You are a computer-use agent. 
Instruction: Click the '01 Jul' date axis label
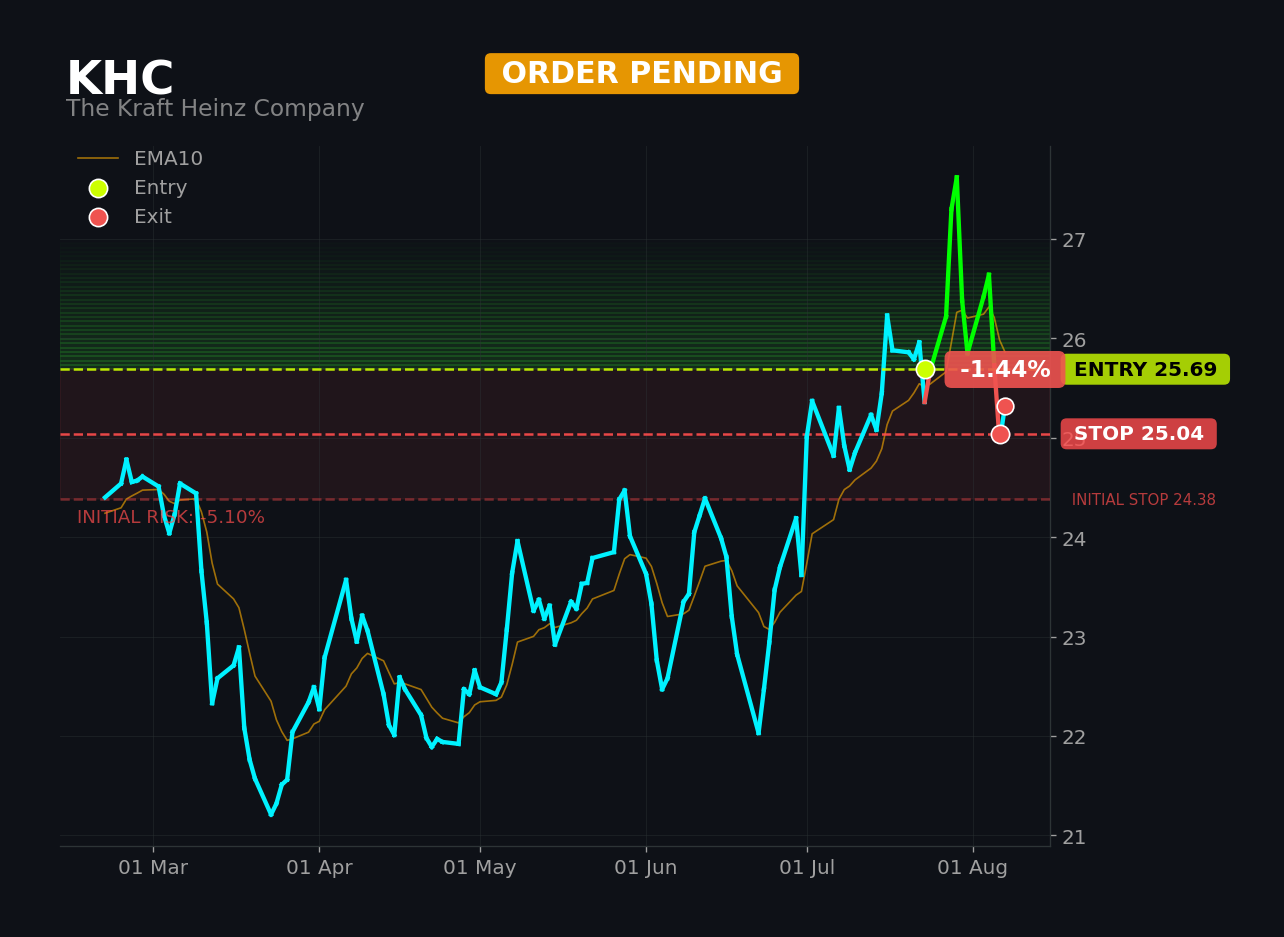(x=807, y=868)
